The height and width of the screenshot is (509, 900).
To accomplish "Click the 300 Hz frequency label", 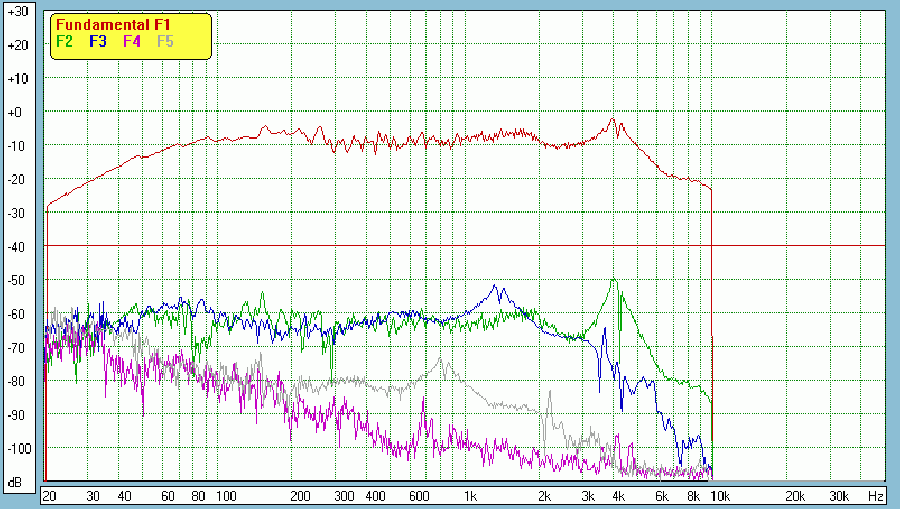I will 344,496.
